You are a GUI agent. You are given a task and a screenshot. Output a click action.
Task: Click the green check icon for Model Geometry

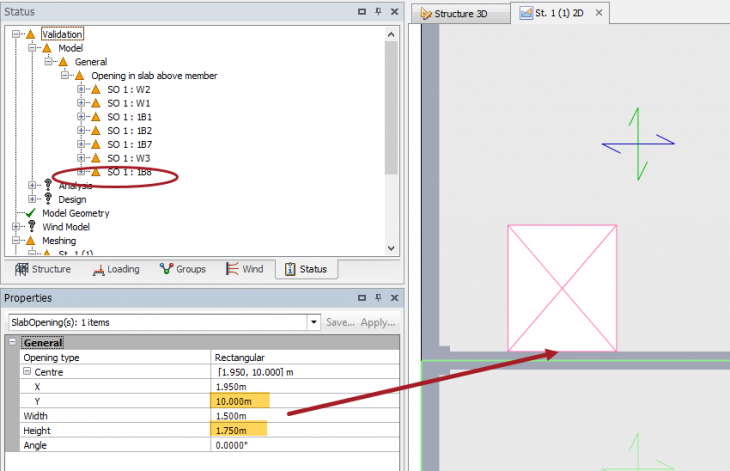click(x=31, y=213)
